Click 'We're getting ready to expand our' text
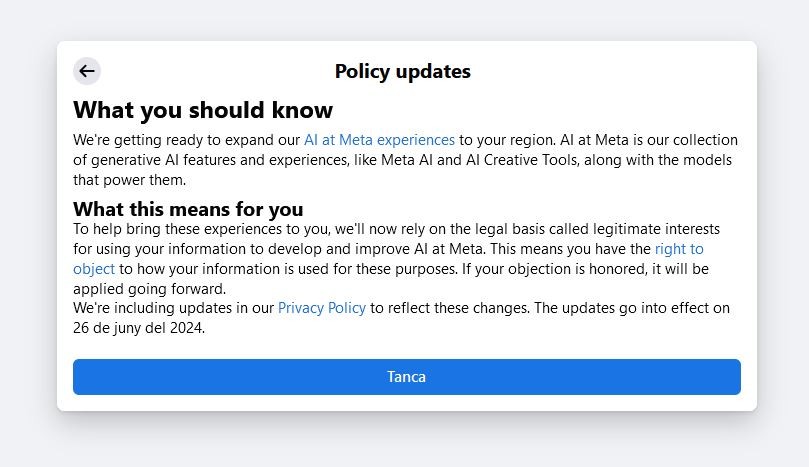 coord(186,140)
